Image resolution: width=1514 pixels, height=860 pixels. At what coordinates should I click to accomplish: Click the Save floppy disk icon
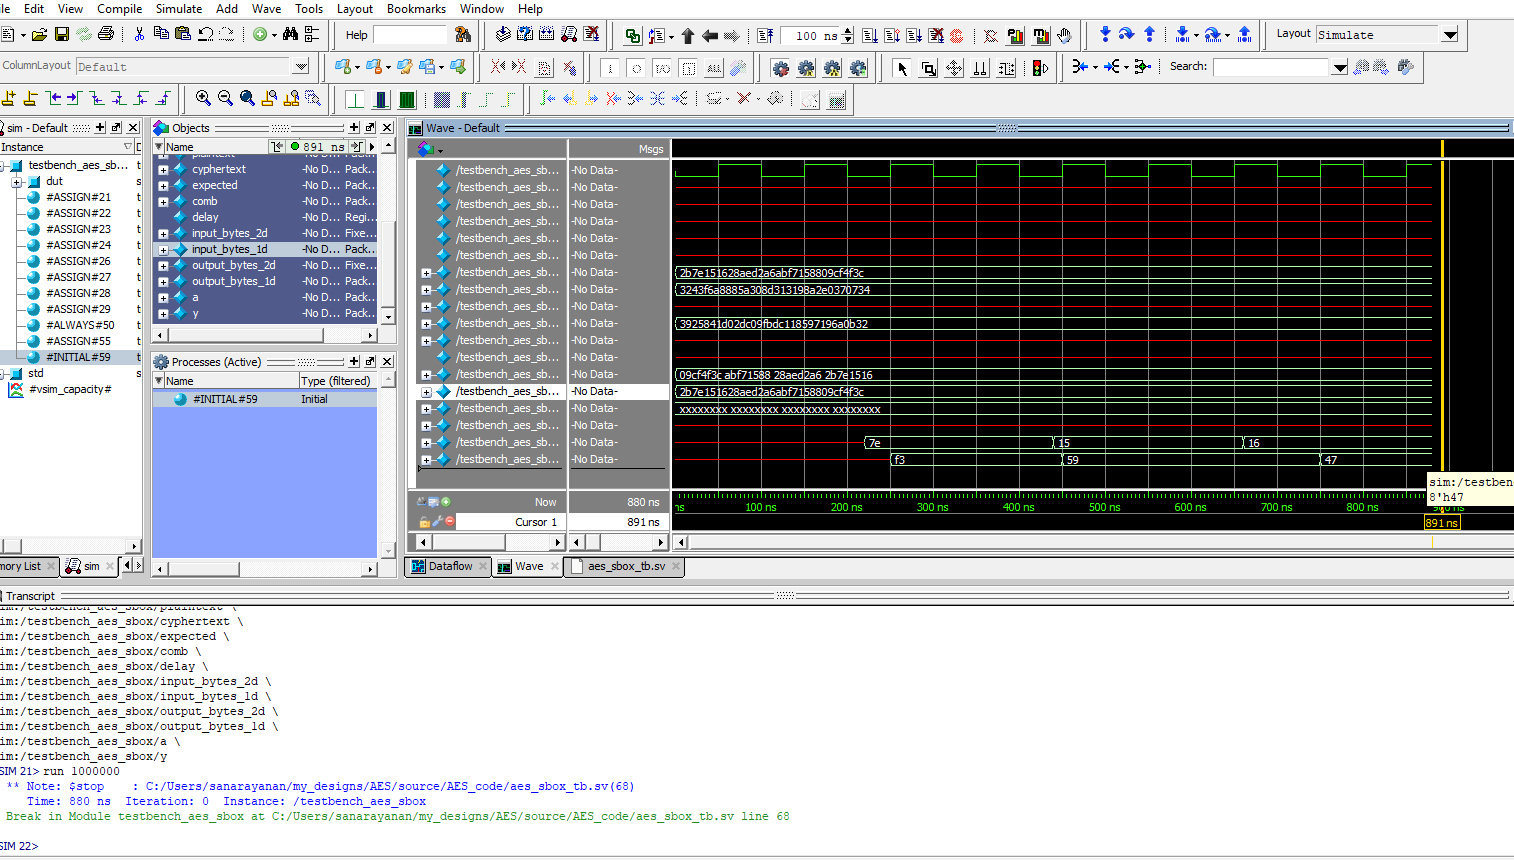click(62, 35)
